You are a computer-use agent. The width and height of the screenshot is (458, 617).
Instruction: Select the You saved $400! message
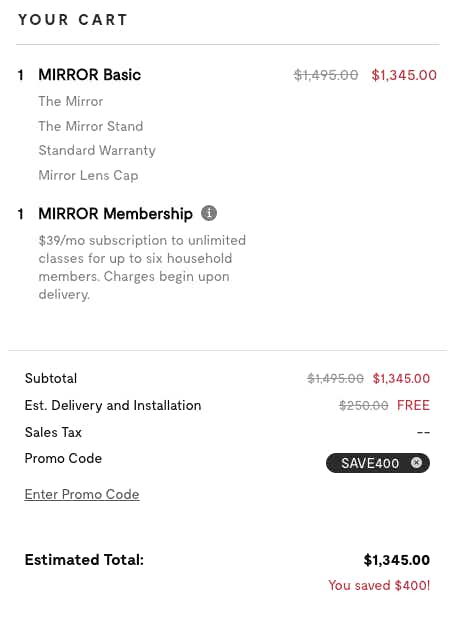click(379, 586)
